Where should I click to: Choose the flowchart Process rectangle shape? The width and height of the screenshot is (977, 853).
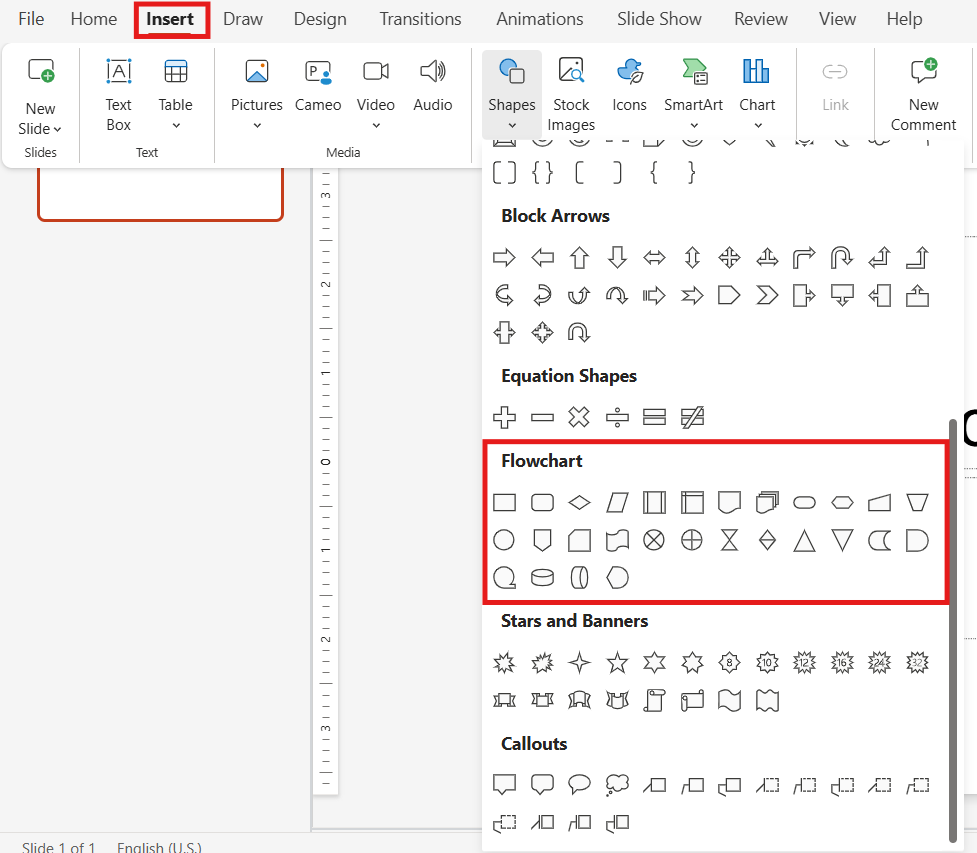[x=504, y=502]
